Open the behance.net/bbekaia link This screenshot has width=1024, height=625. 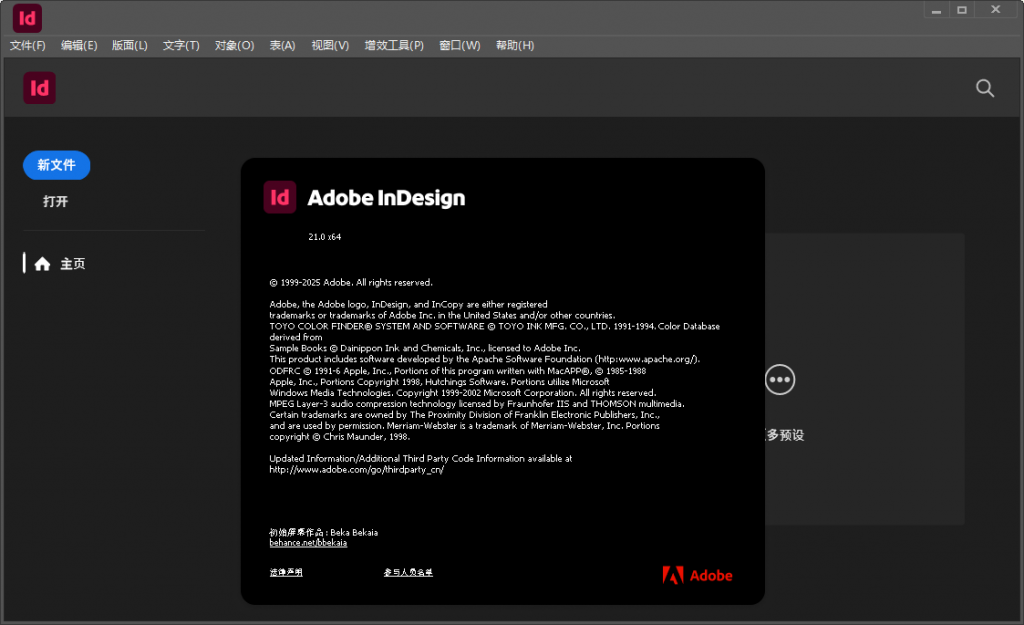click(x=308, y=543)
